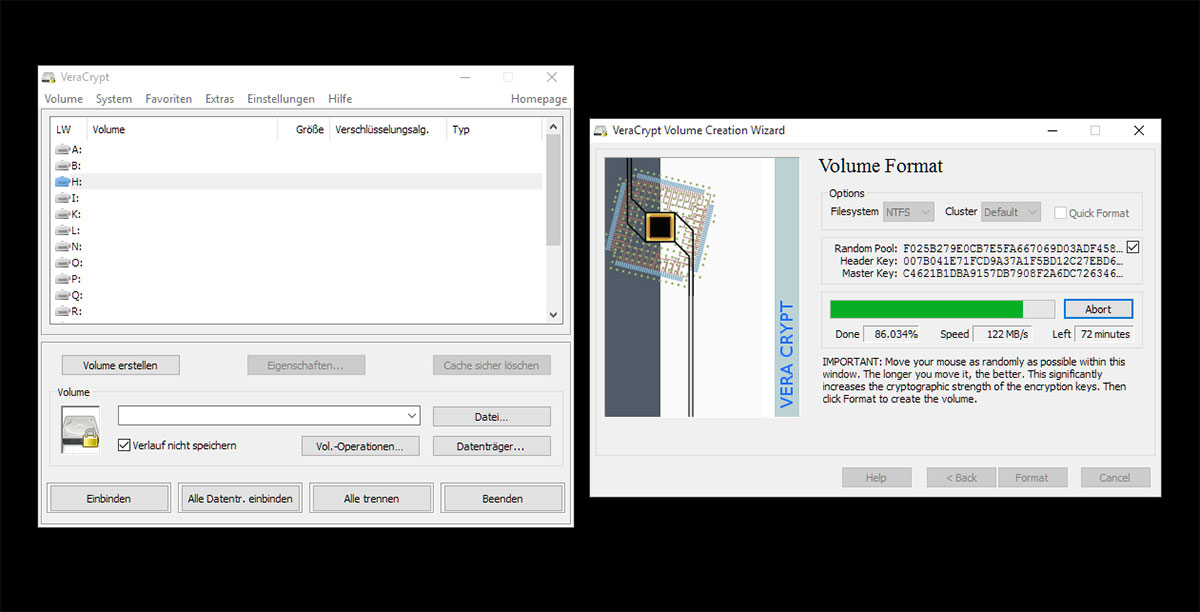Select the P: drive slot icon
Image resolution: width=1200 pixels, height=612 pixels.
tap(62, 279)
